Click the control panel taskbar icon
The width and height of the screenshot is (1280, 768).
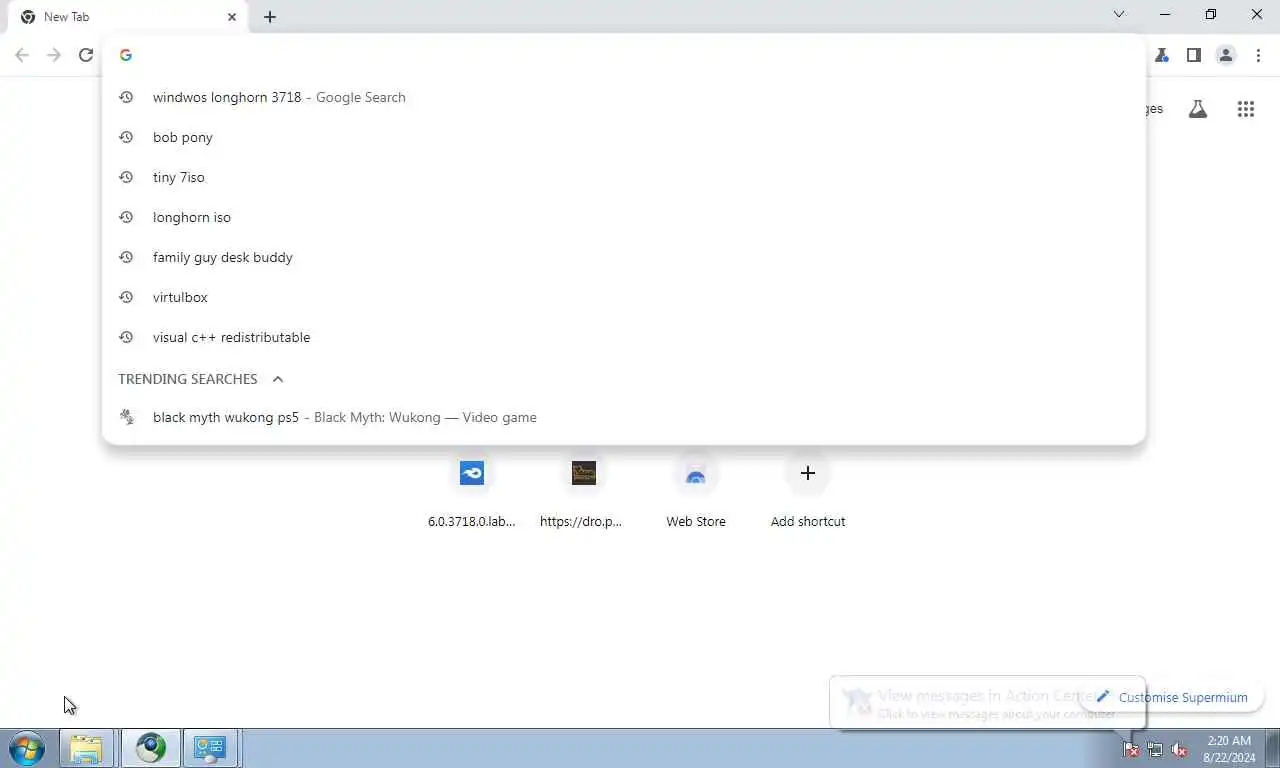tap(211, 748)
